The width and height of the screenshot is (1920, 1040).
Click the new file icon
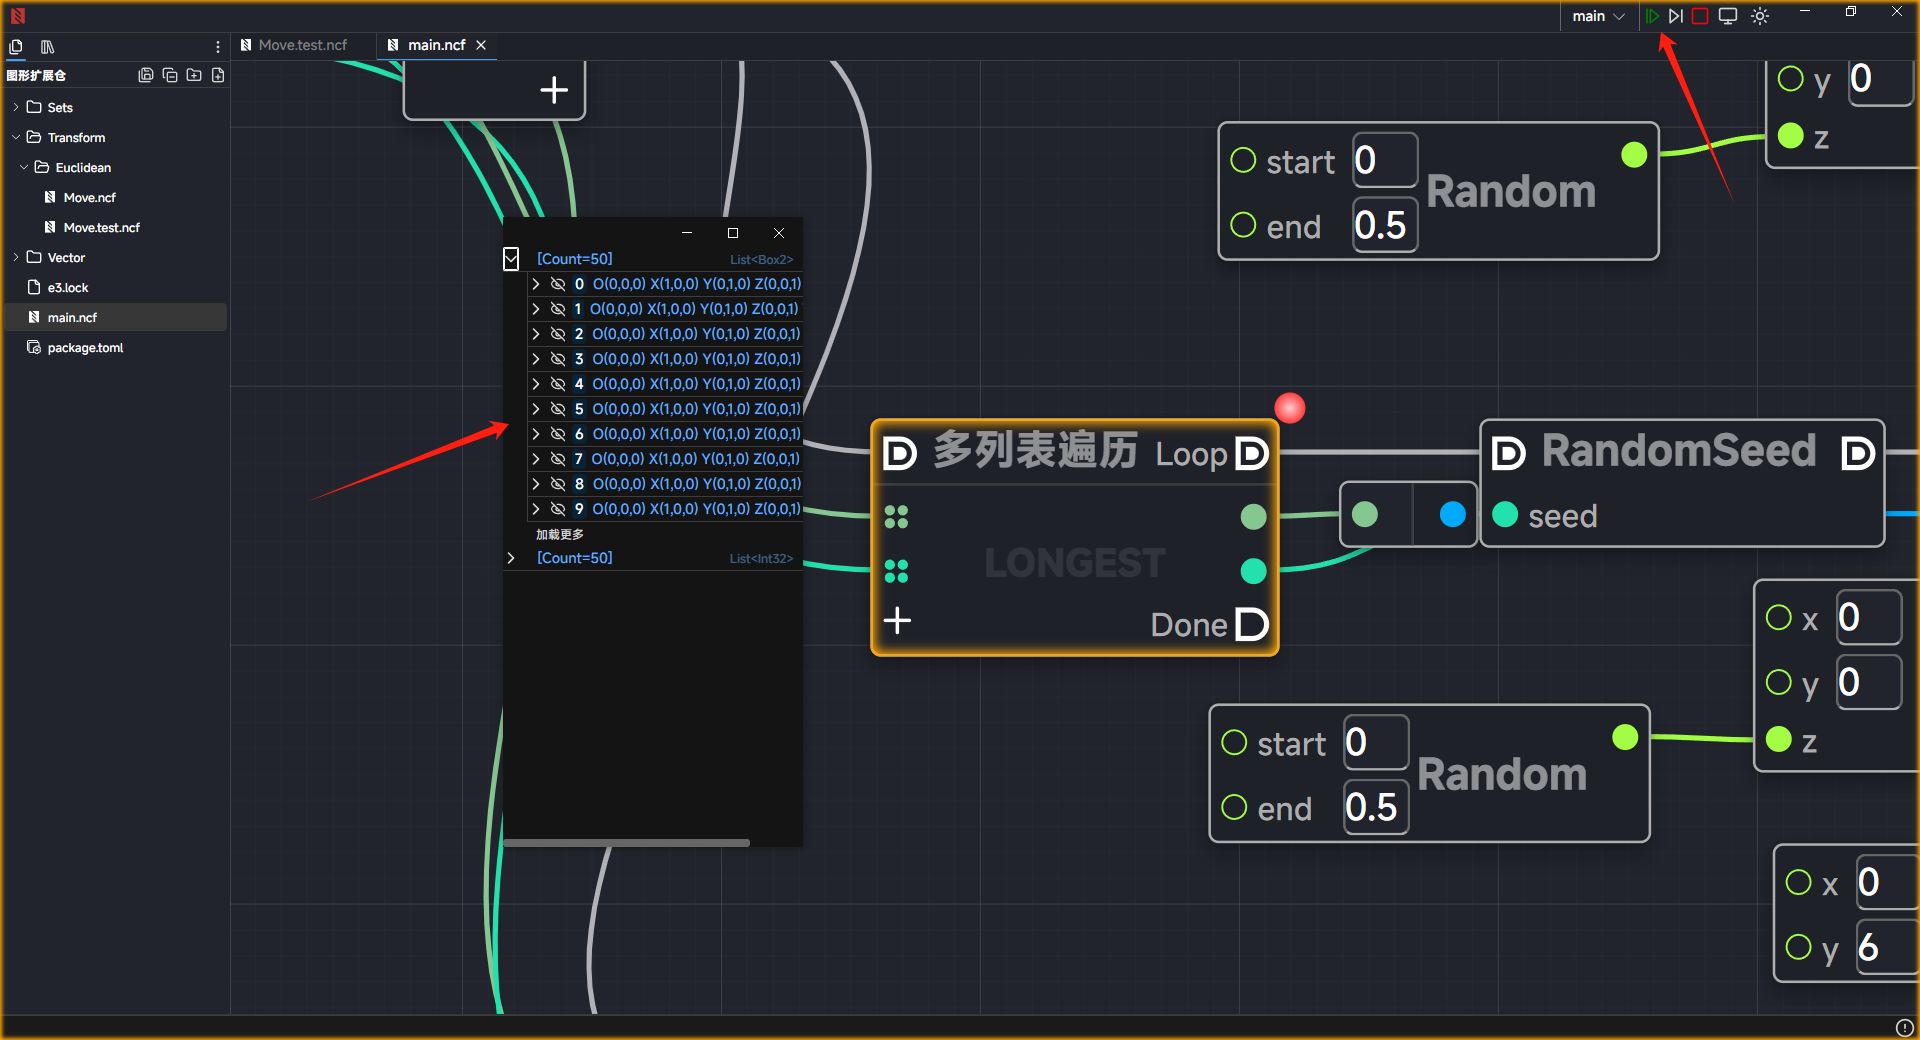tap(218, 75)
